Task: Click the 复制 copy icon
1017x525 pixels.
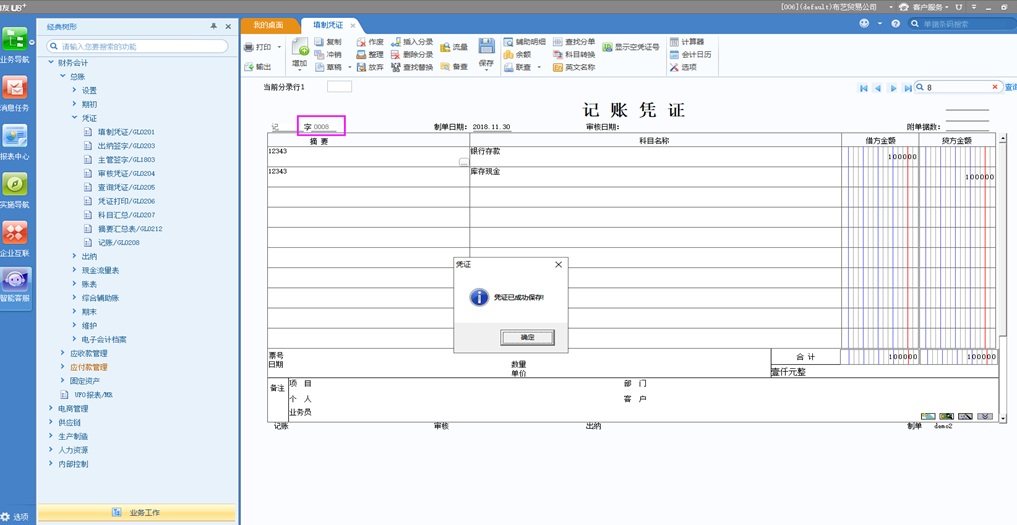Action: tap(319, 42)
